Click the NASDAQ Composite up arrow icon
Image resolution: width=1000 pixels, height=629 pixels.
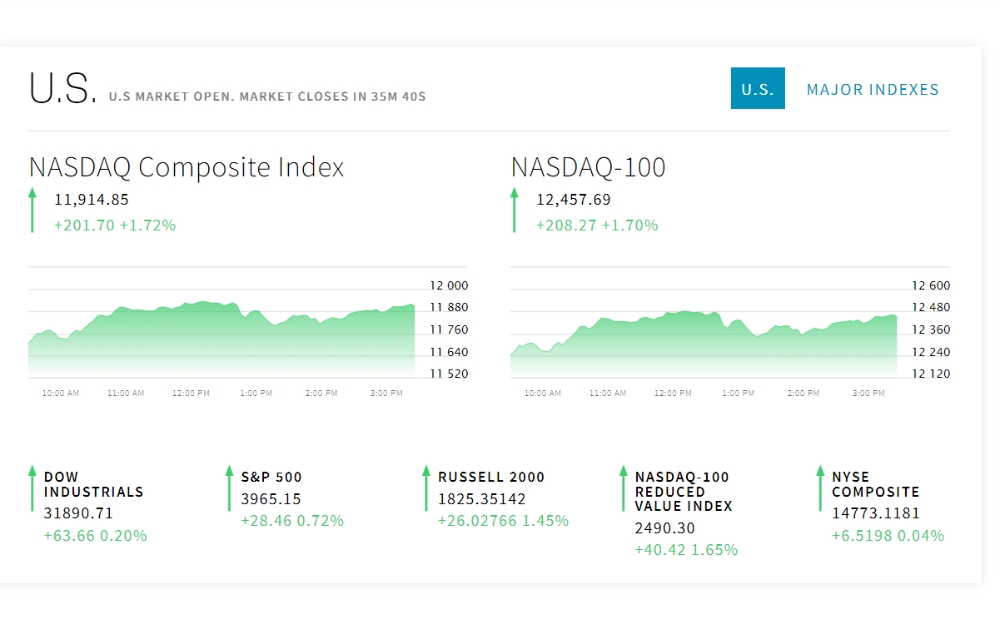click(33, 211)
